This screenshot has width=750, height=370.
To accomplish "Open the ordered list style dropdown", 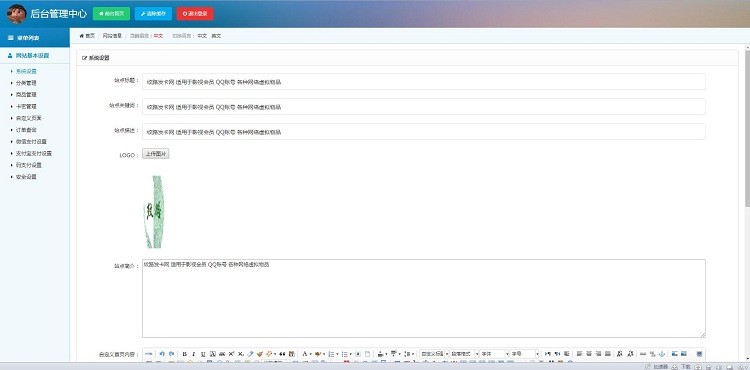I will 337,354.
